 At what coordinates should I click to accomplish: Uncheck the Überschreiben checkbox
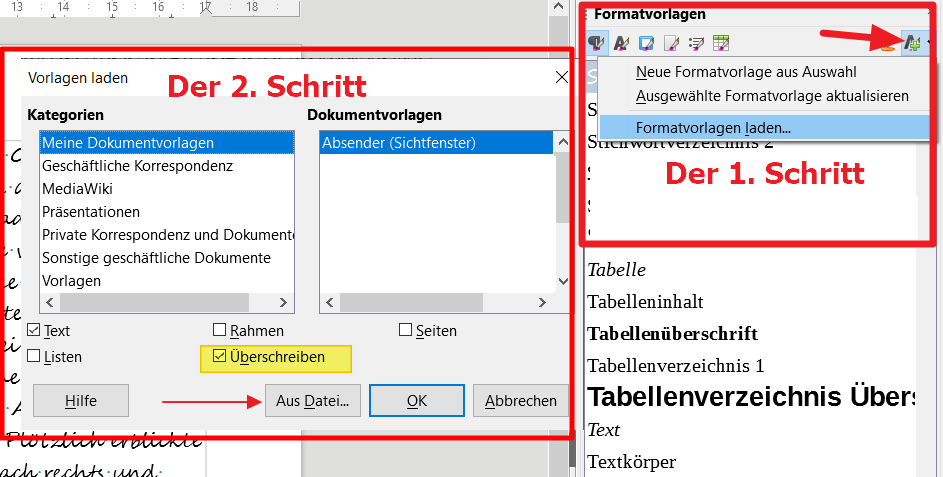[220, 356]
